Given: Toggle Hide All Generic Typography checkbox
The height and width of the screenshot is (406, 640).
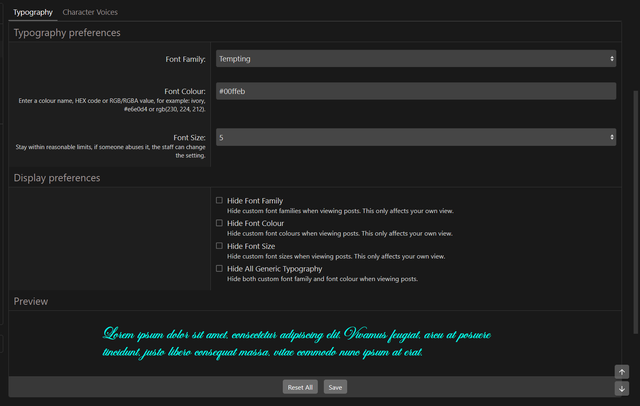Looking at the screenshot, I should pyautogui.click(x=220, y=268).
